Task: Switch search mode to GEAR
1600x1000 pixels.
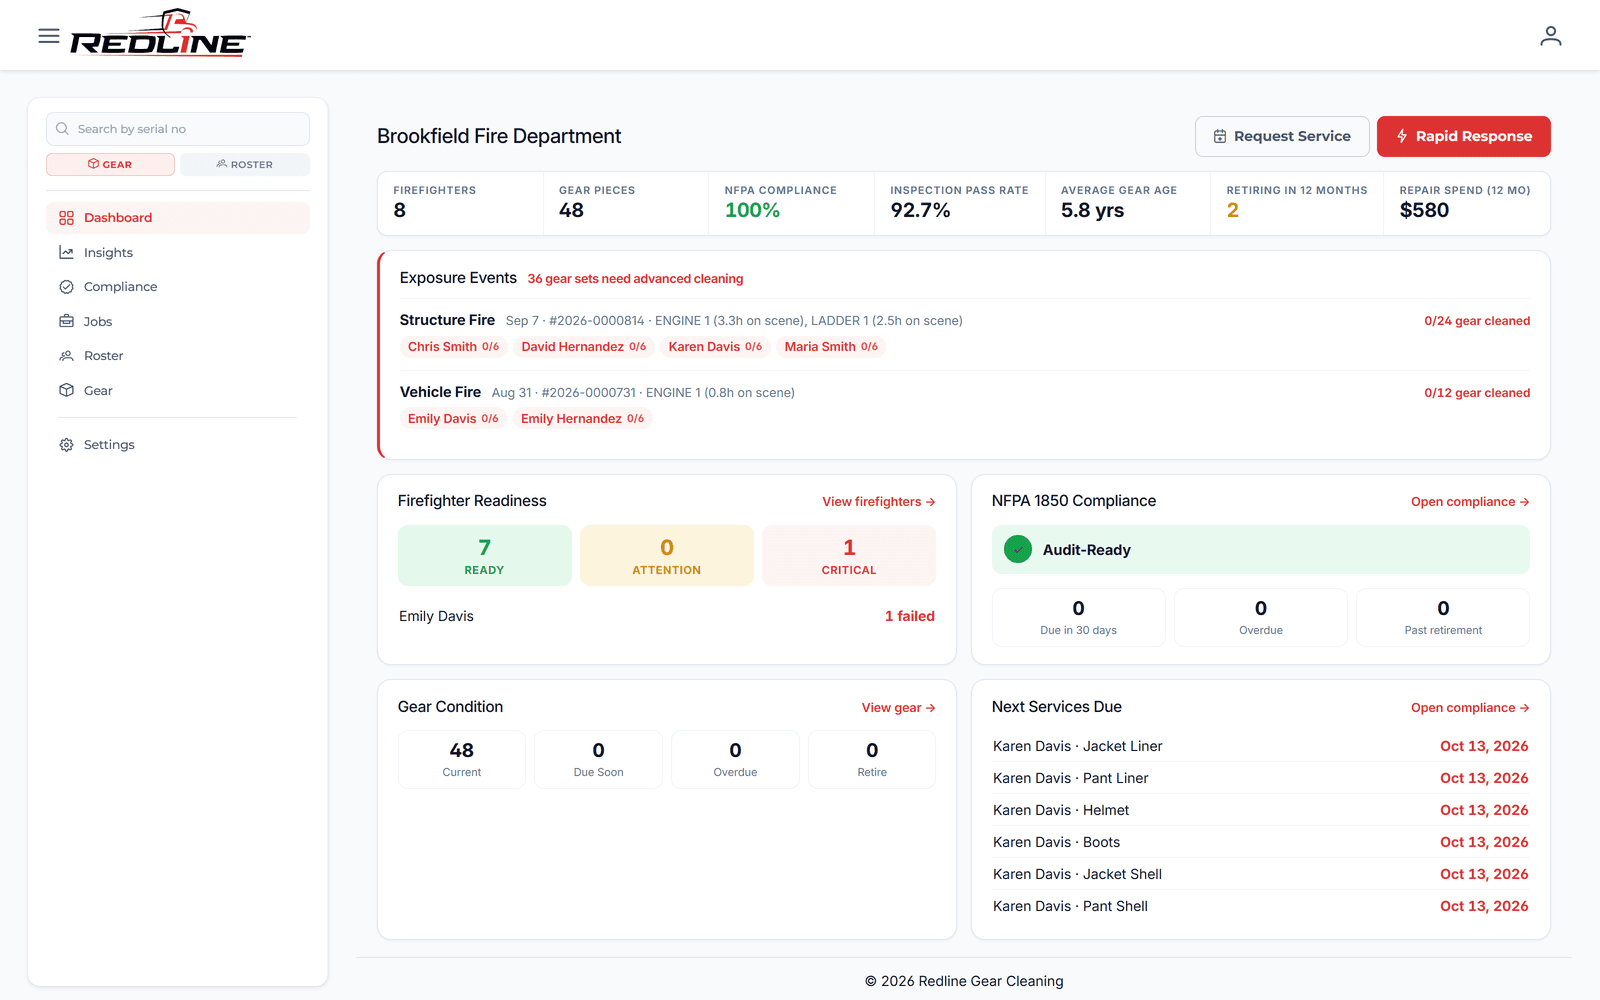Action: (x=110, y=164)
